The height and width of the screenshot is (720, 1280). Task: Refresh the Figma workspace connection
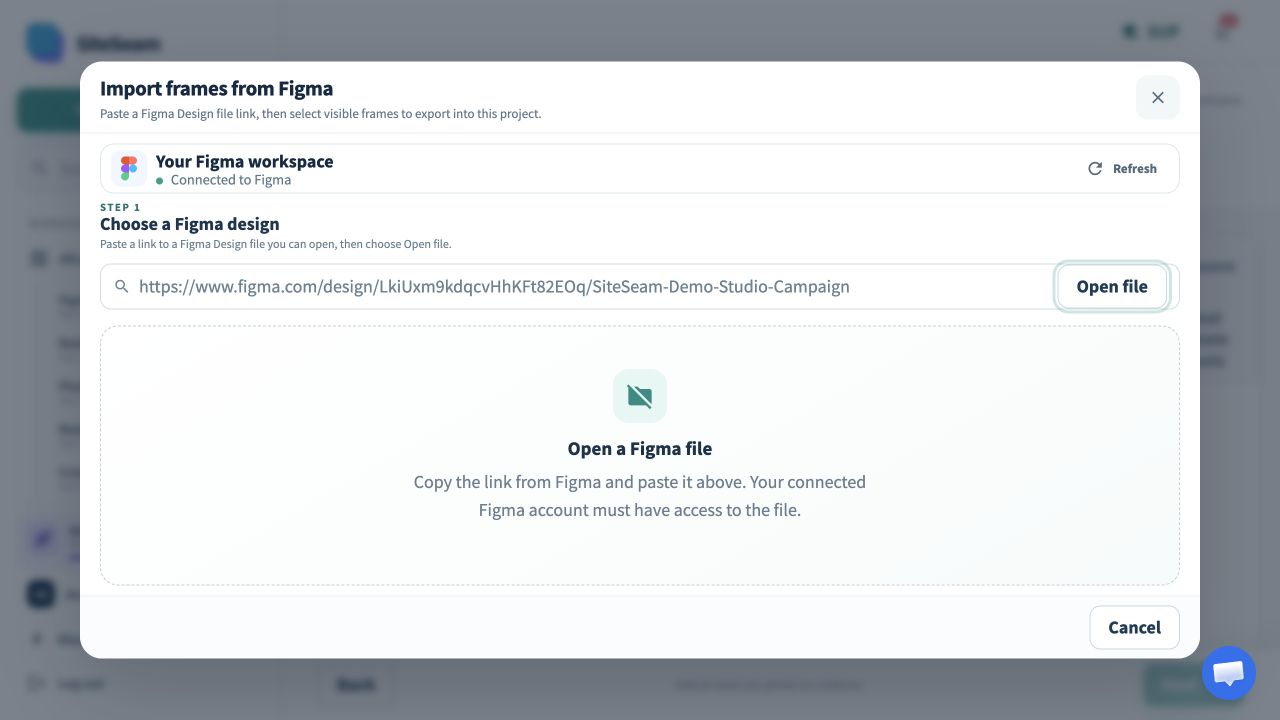[x=1122, y=169]
